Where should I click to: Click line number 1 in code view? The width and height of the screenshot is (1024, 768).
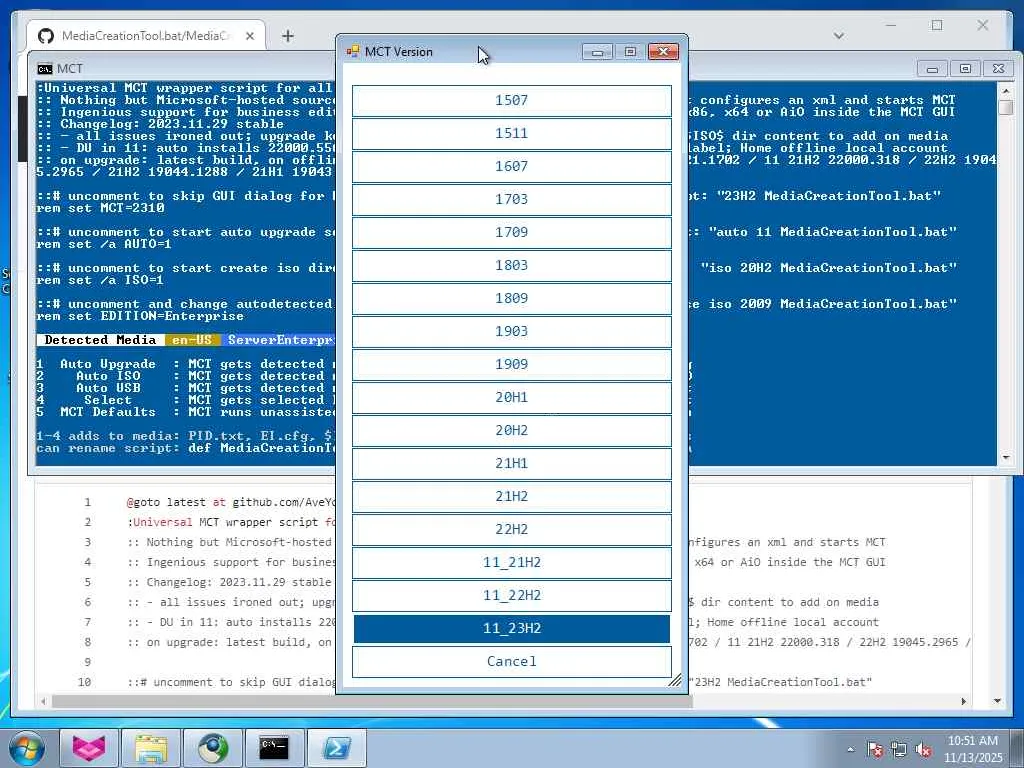pyautogui.click(x=88, y=503)
